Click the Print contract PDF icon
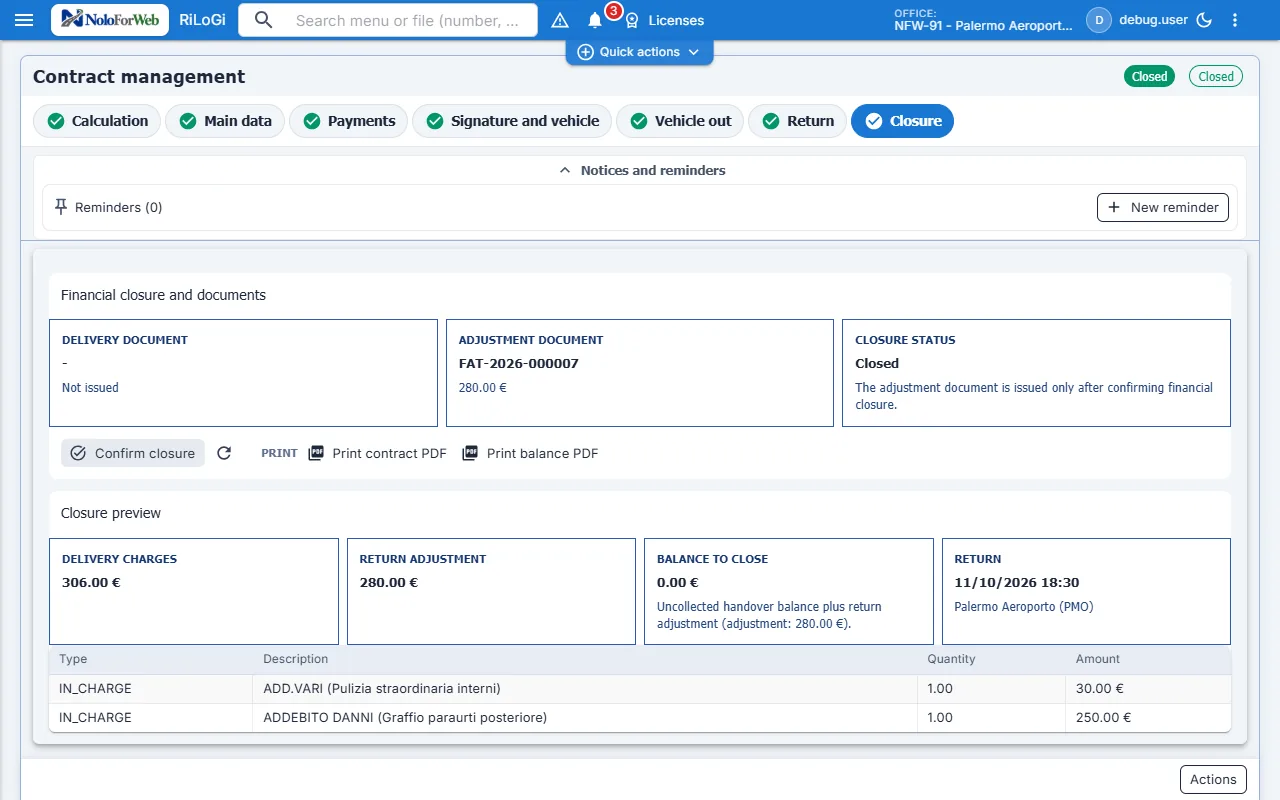 pyautogui.click(x=316, y=453)
